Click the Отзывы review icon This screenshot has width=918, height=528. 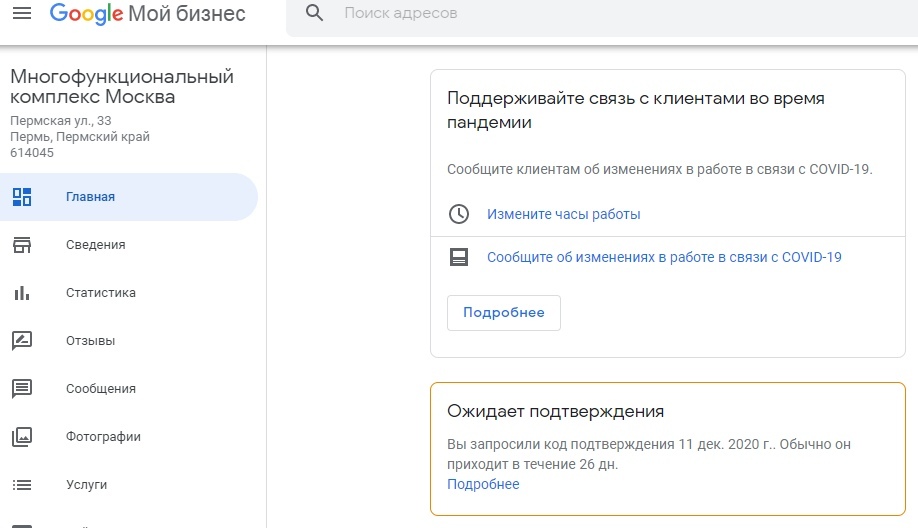click(x=22, y=341)
